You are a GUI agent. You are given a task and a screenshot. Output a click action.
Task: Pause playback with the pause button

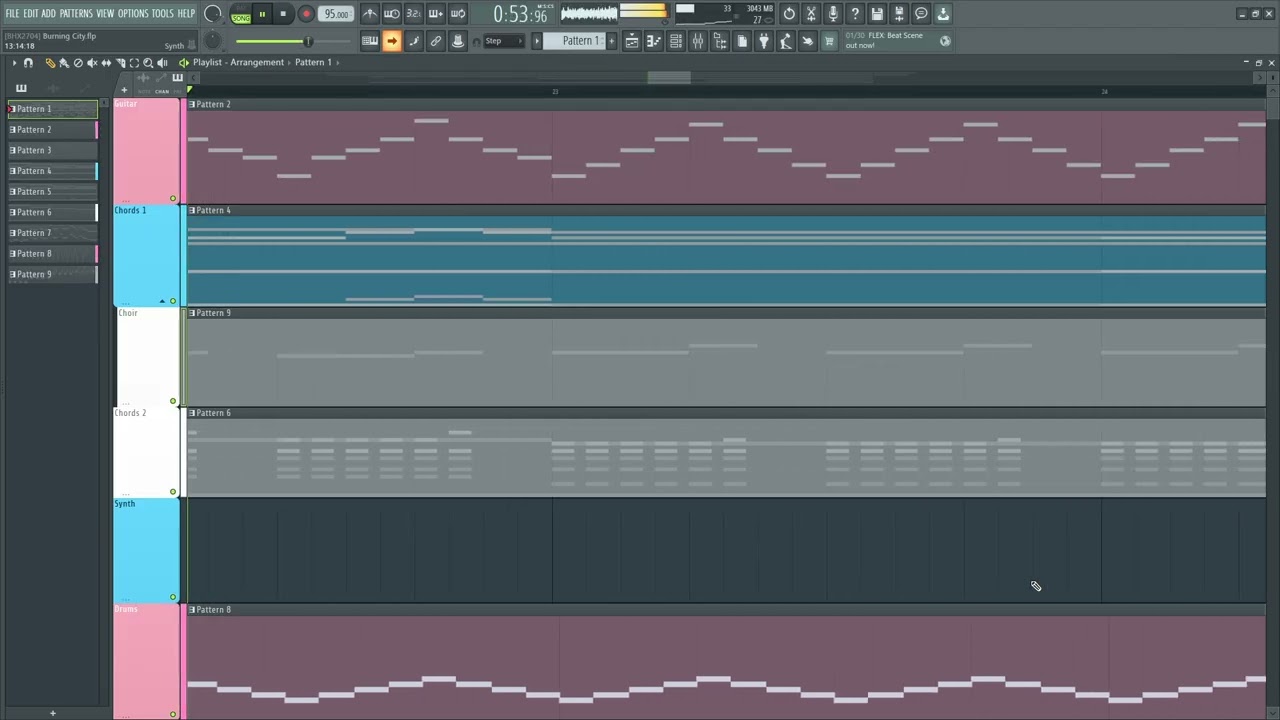pos(262,14)
